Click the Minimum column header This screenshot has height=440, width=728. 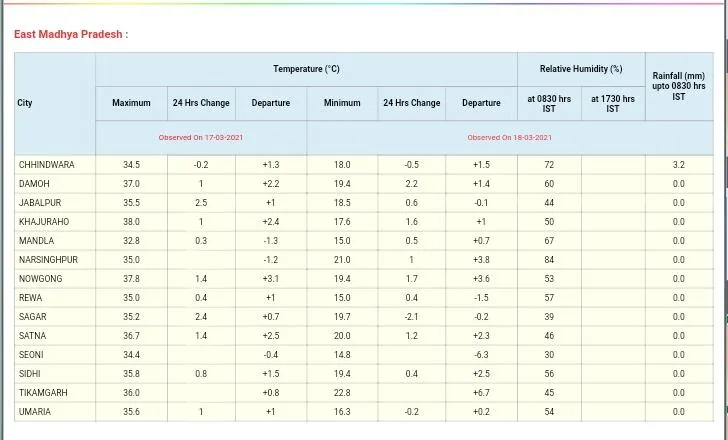pos(342,103)
